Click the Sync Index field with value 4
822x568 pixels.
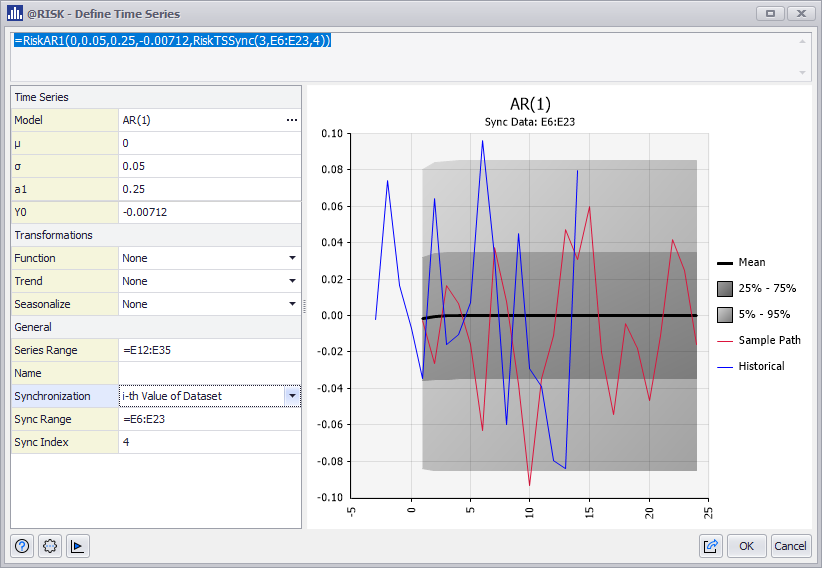[x=208, y=442]
